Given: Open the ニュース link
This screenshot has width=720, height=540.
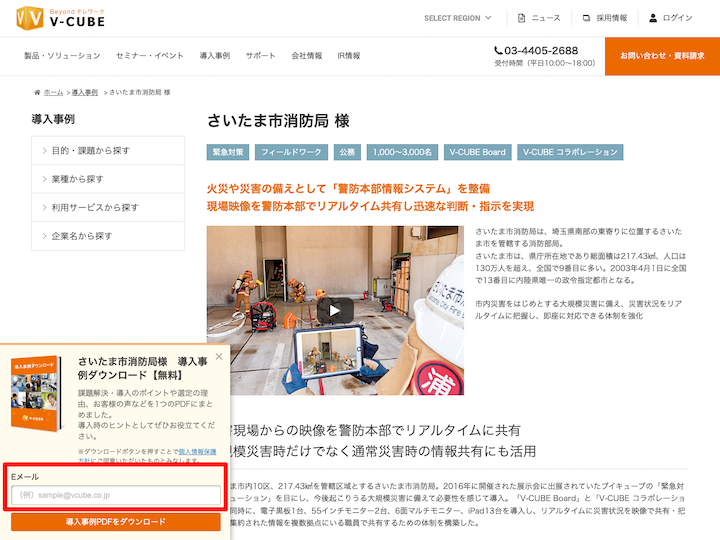Looking at the screenshot, I should pyautogui.click(x=546, y=18).
